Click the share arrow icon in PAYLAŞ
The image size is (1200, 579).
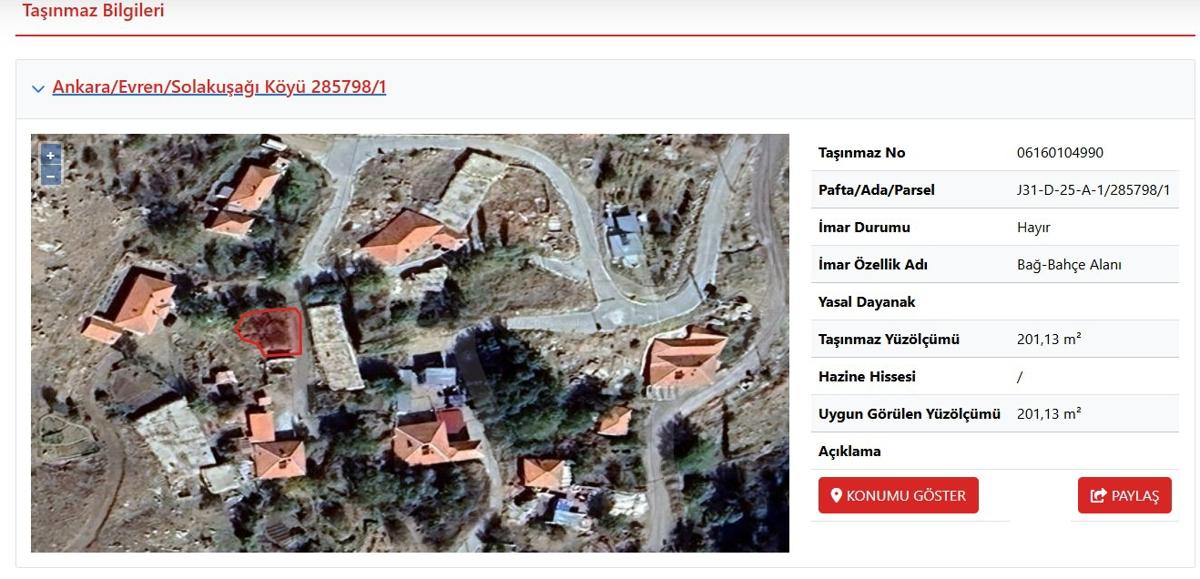coord(1098,495)
